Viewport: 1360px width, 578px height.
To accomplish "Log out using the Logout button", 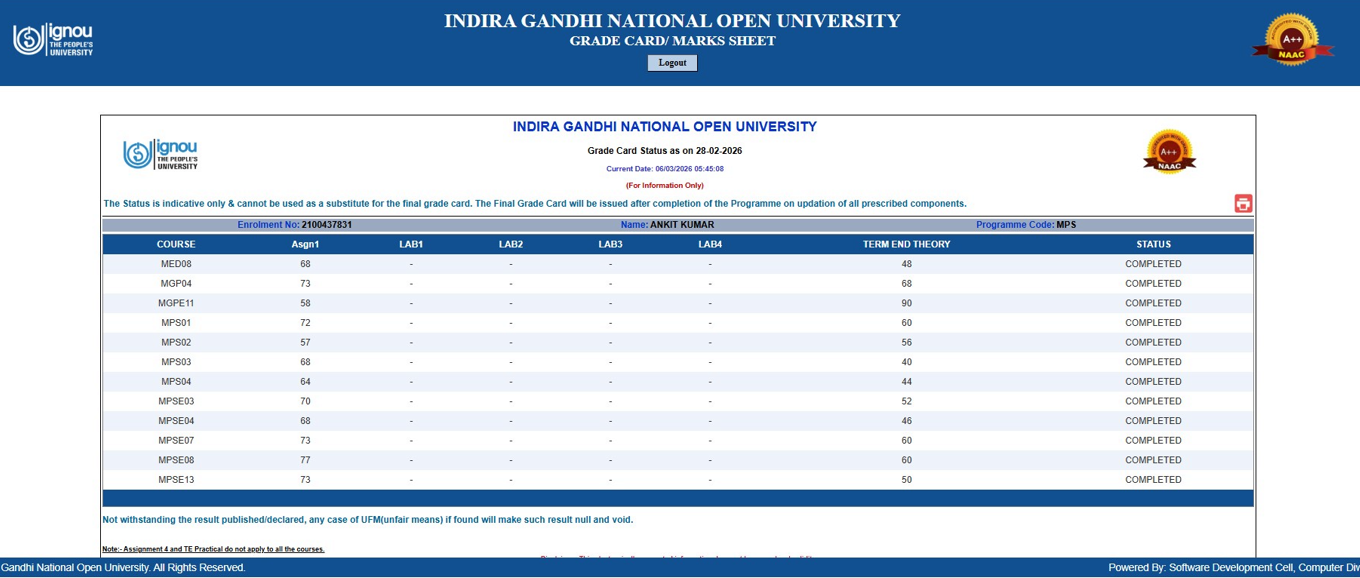I will point(672,63).
